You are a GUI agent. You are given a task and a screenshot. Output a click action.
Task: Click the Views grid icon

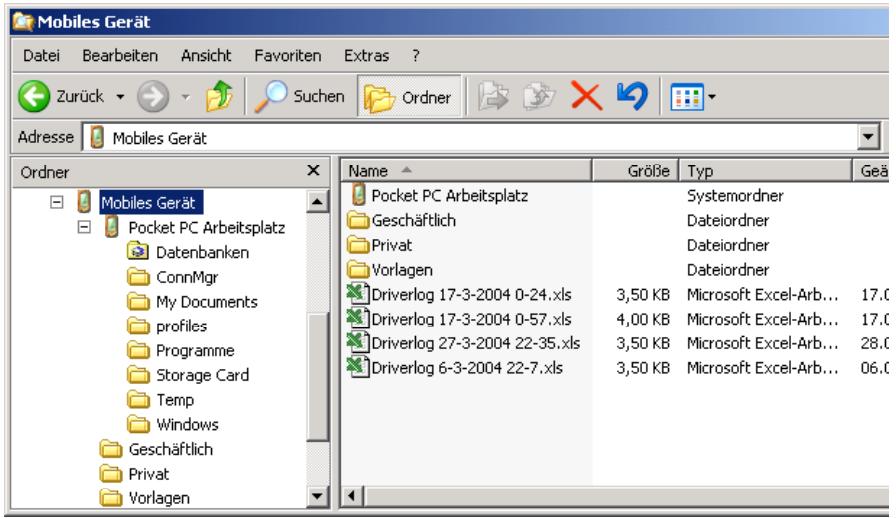click(687, 97)
